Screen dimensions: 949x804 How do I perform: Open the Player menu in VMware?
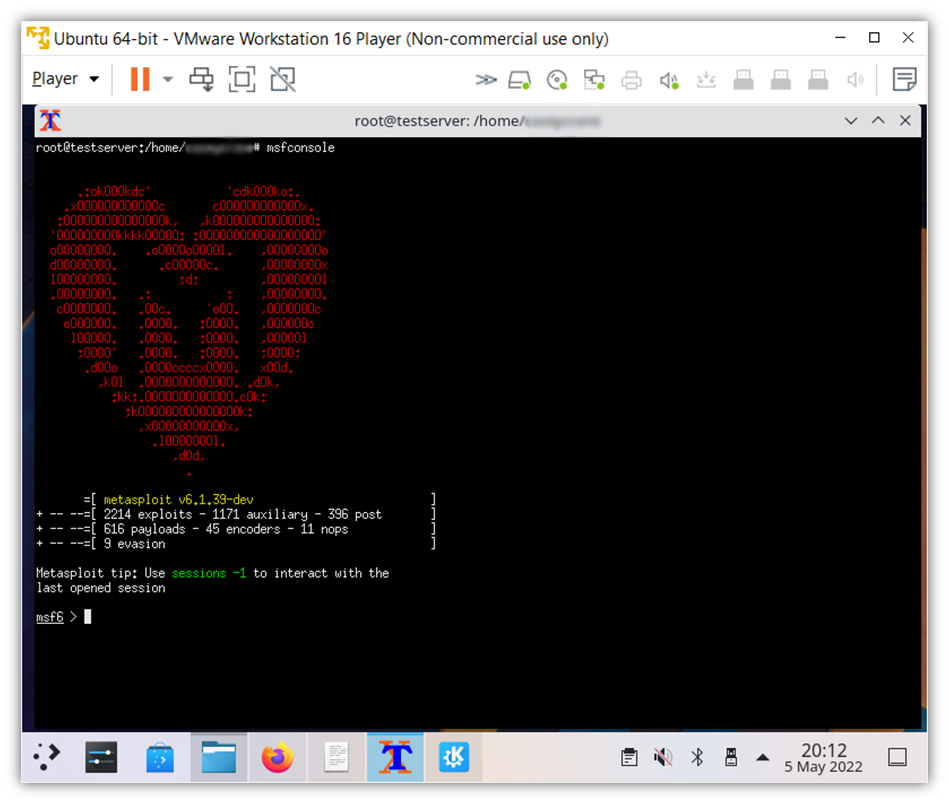65,79
